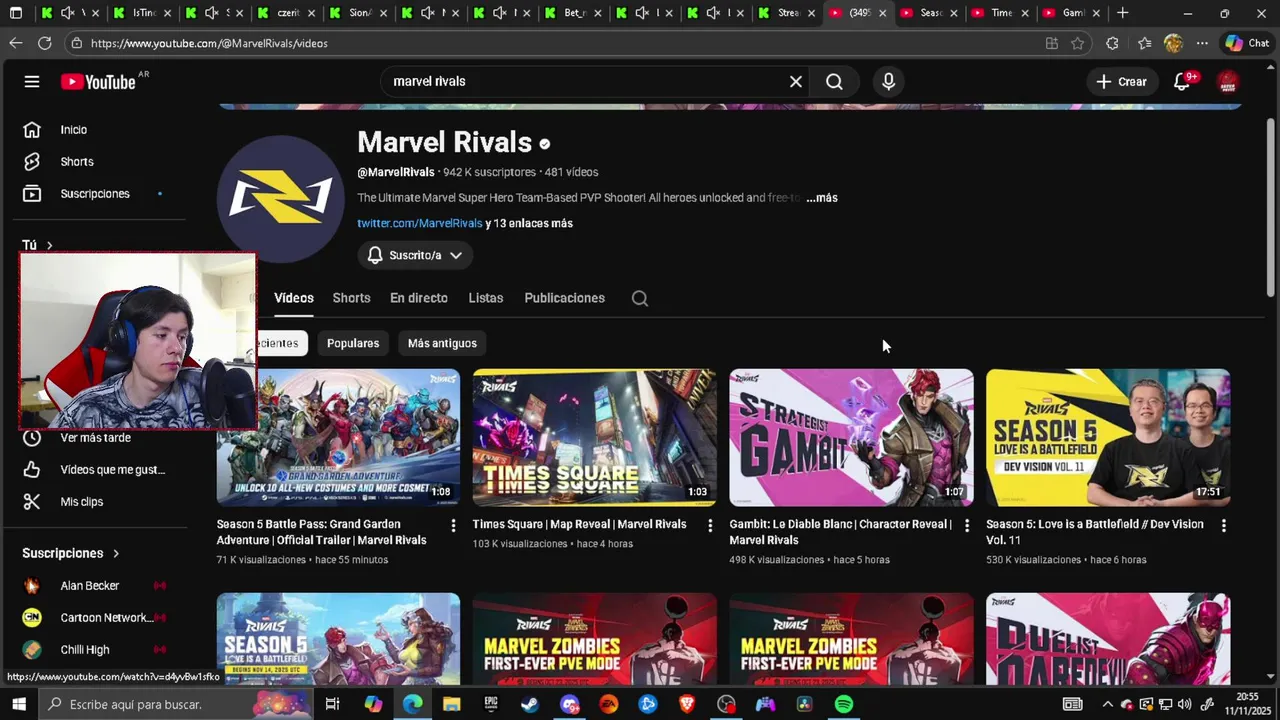Image resolution: width=1280 pixels, height=720 pixels.
Task: Click the Windows taskbar search box
Action: [175, 704]
